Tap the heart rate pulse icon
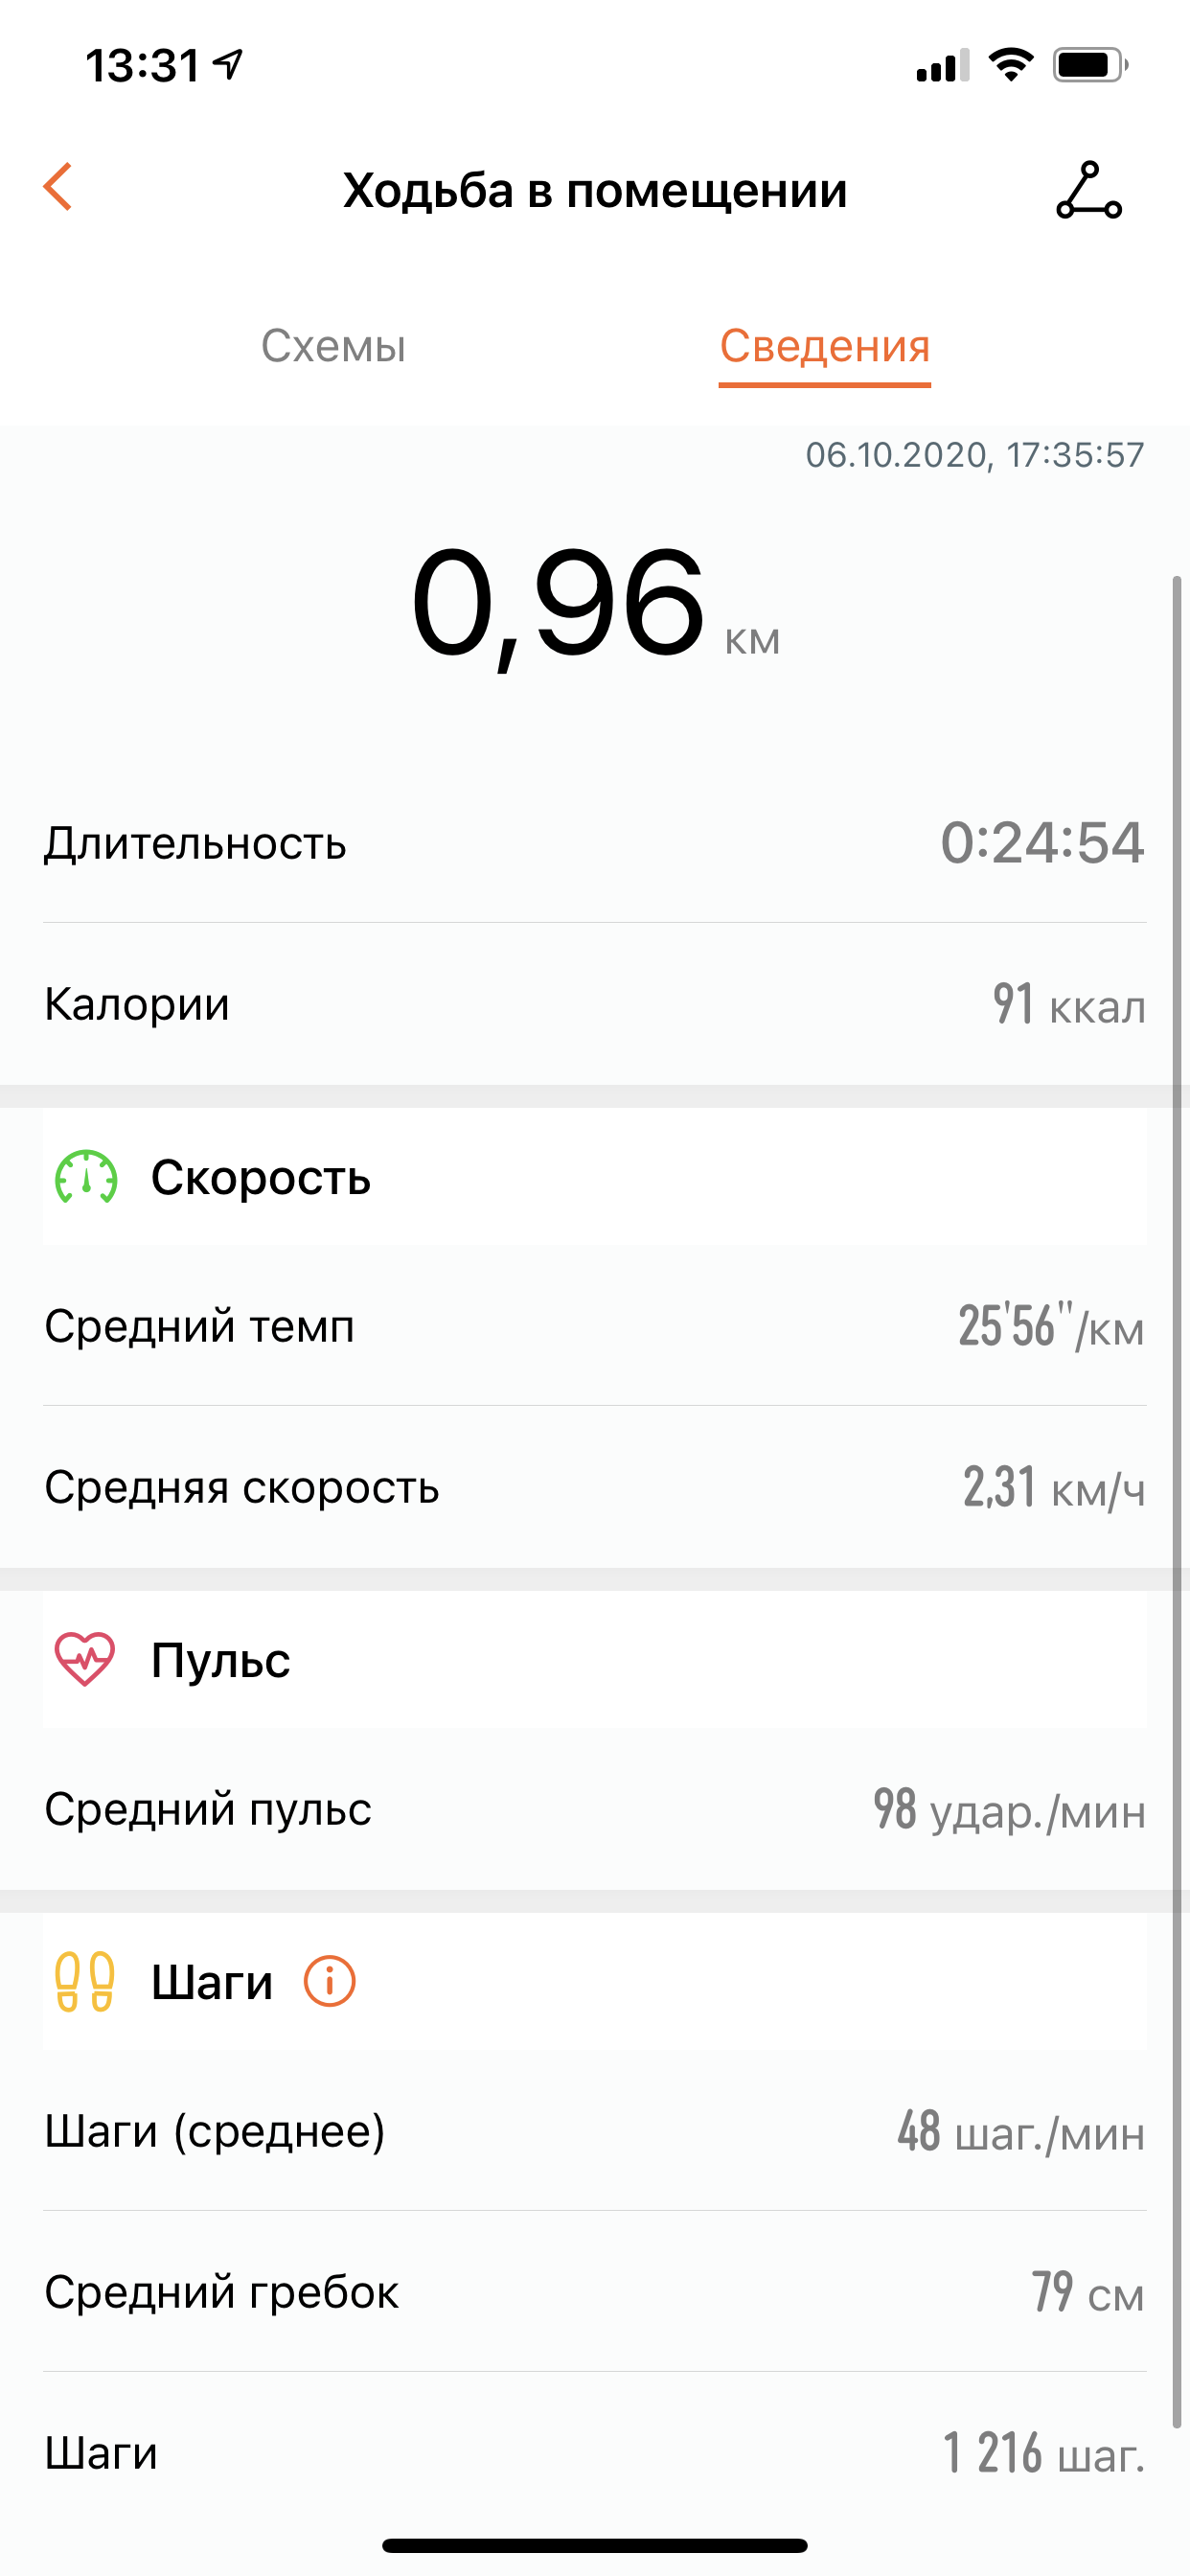The width and height of the screenshot is (1190, 2576). coord(85,1660)
